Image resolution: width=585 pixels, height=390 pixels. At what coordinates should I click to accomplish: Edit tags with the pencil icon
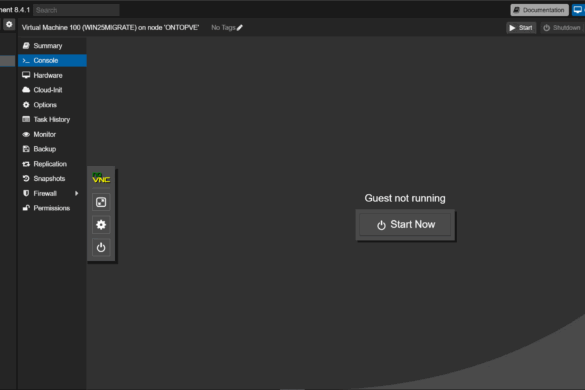click(x=240, y=28)
